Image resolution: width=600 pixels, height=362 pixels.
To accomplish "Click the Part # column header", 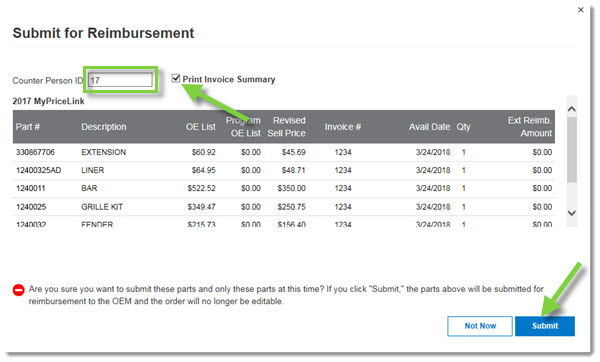I will pos(28,127).
